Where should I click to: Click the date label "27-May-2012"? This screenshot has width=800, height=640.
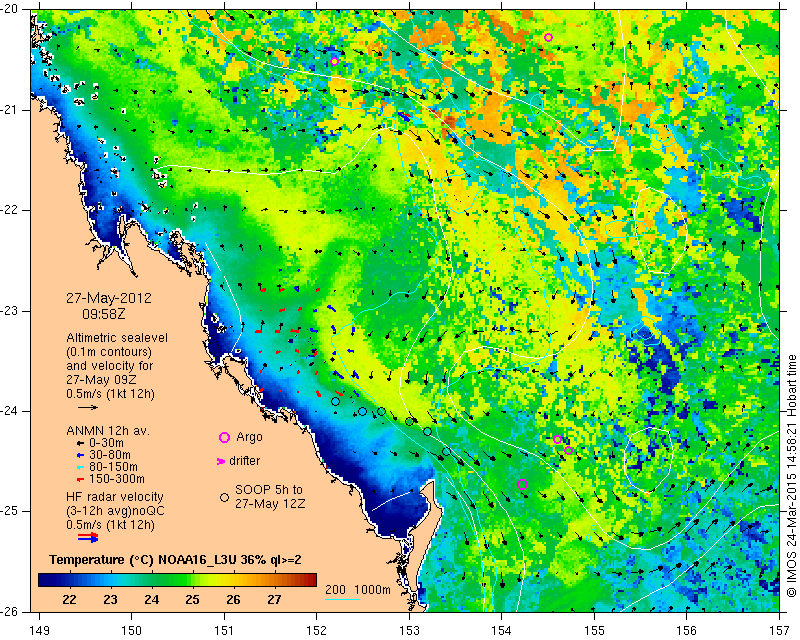point(109,298)
